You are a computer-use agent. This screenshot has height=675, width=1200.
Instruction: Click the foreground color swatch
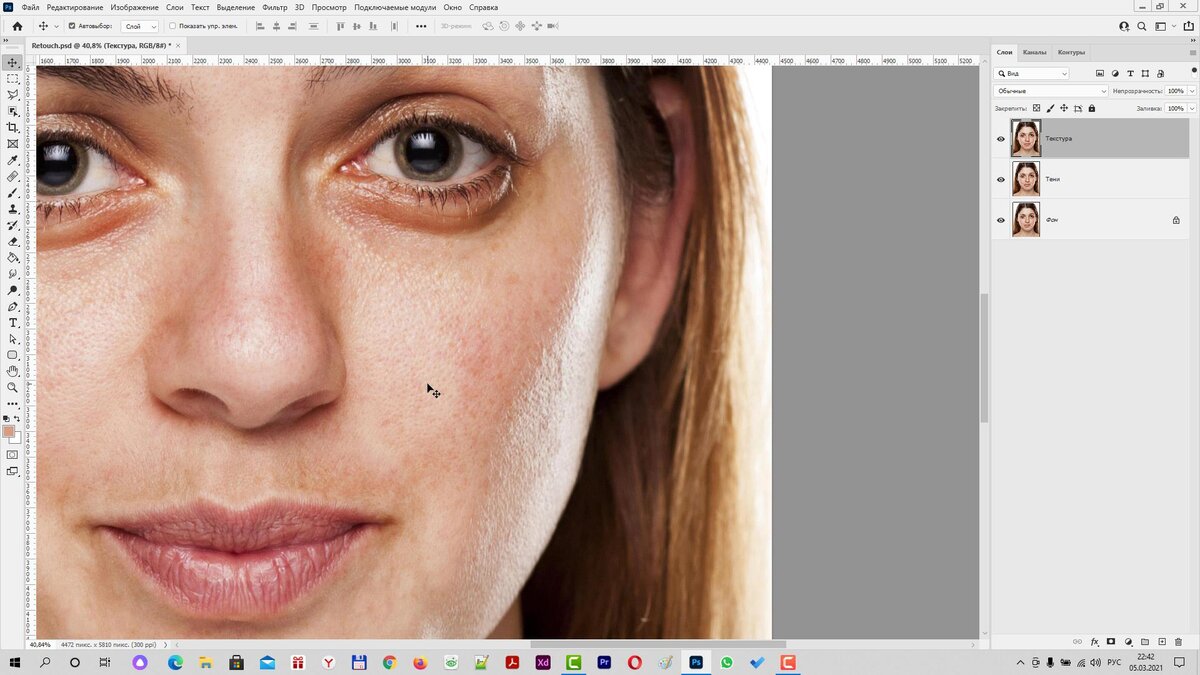(9, 431)
